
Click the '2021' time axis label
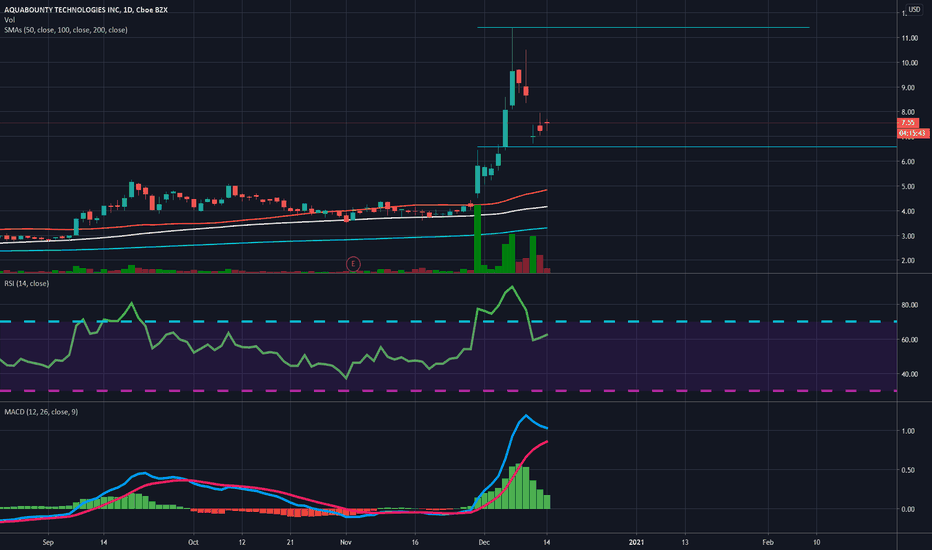point(636,542)
